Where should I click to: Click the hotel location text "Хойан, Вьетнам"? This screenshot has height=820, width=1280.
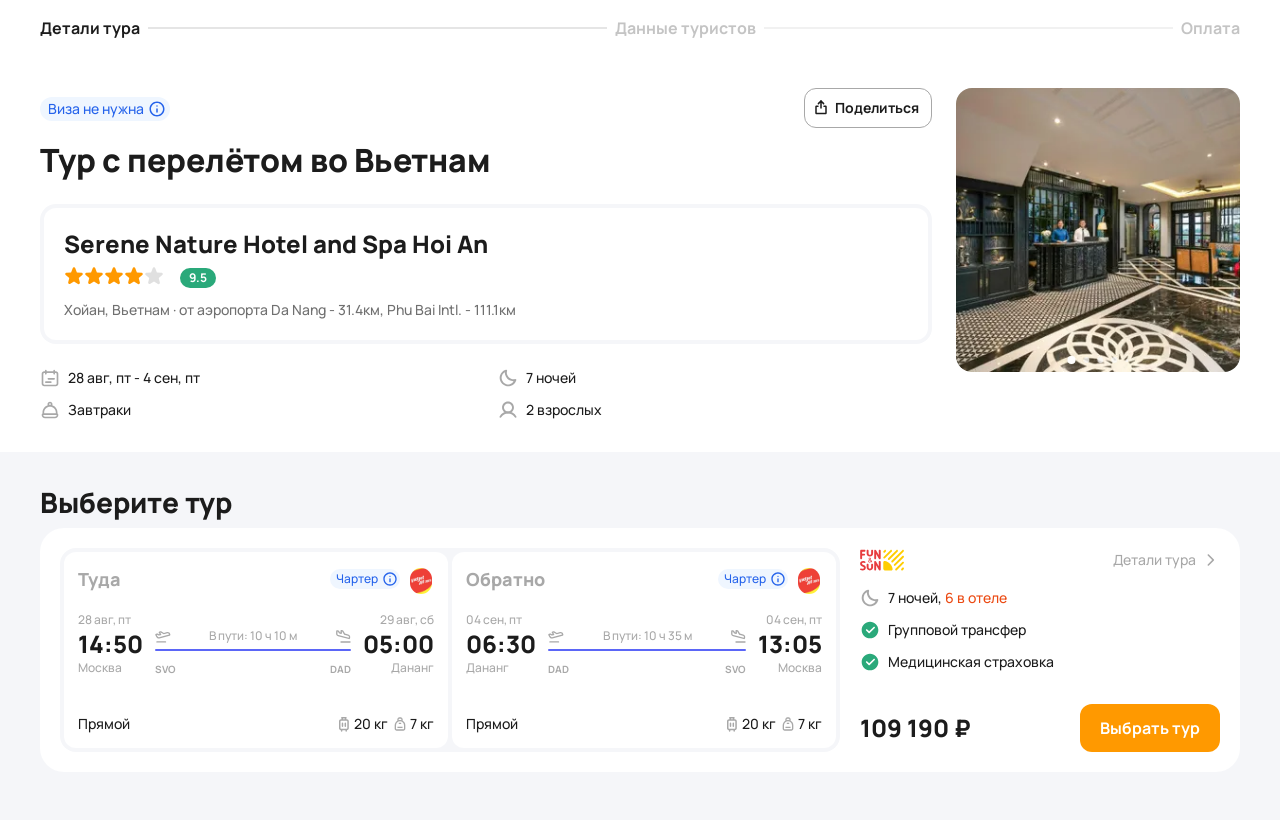coord(117,310)
